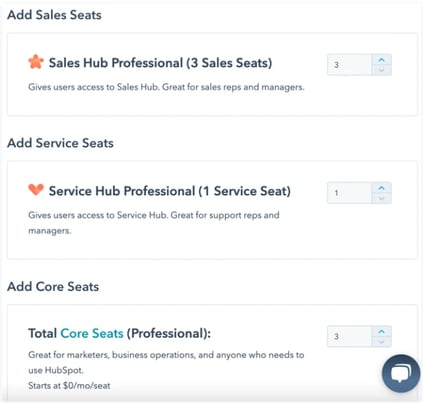423x403 pixels.
Task: Increase Total Core Seats with up arrow
Action: [382, 331]
